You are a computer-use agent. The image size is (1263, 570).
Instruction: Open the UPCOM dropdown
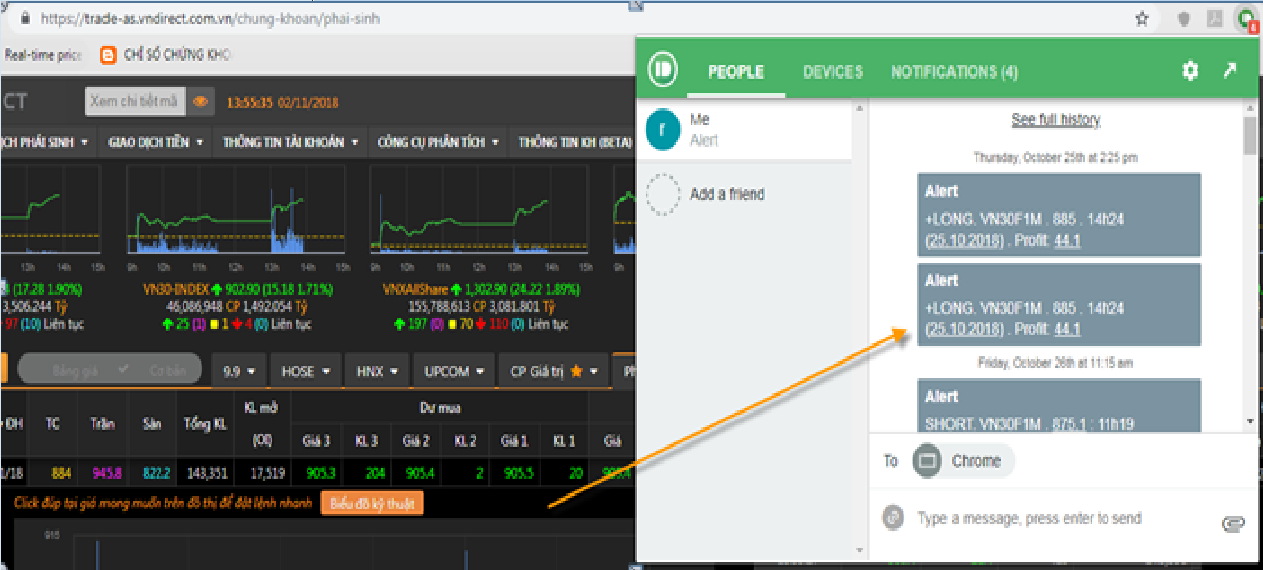point(455,371)
